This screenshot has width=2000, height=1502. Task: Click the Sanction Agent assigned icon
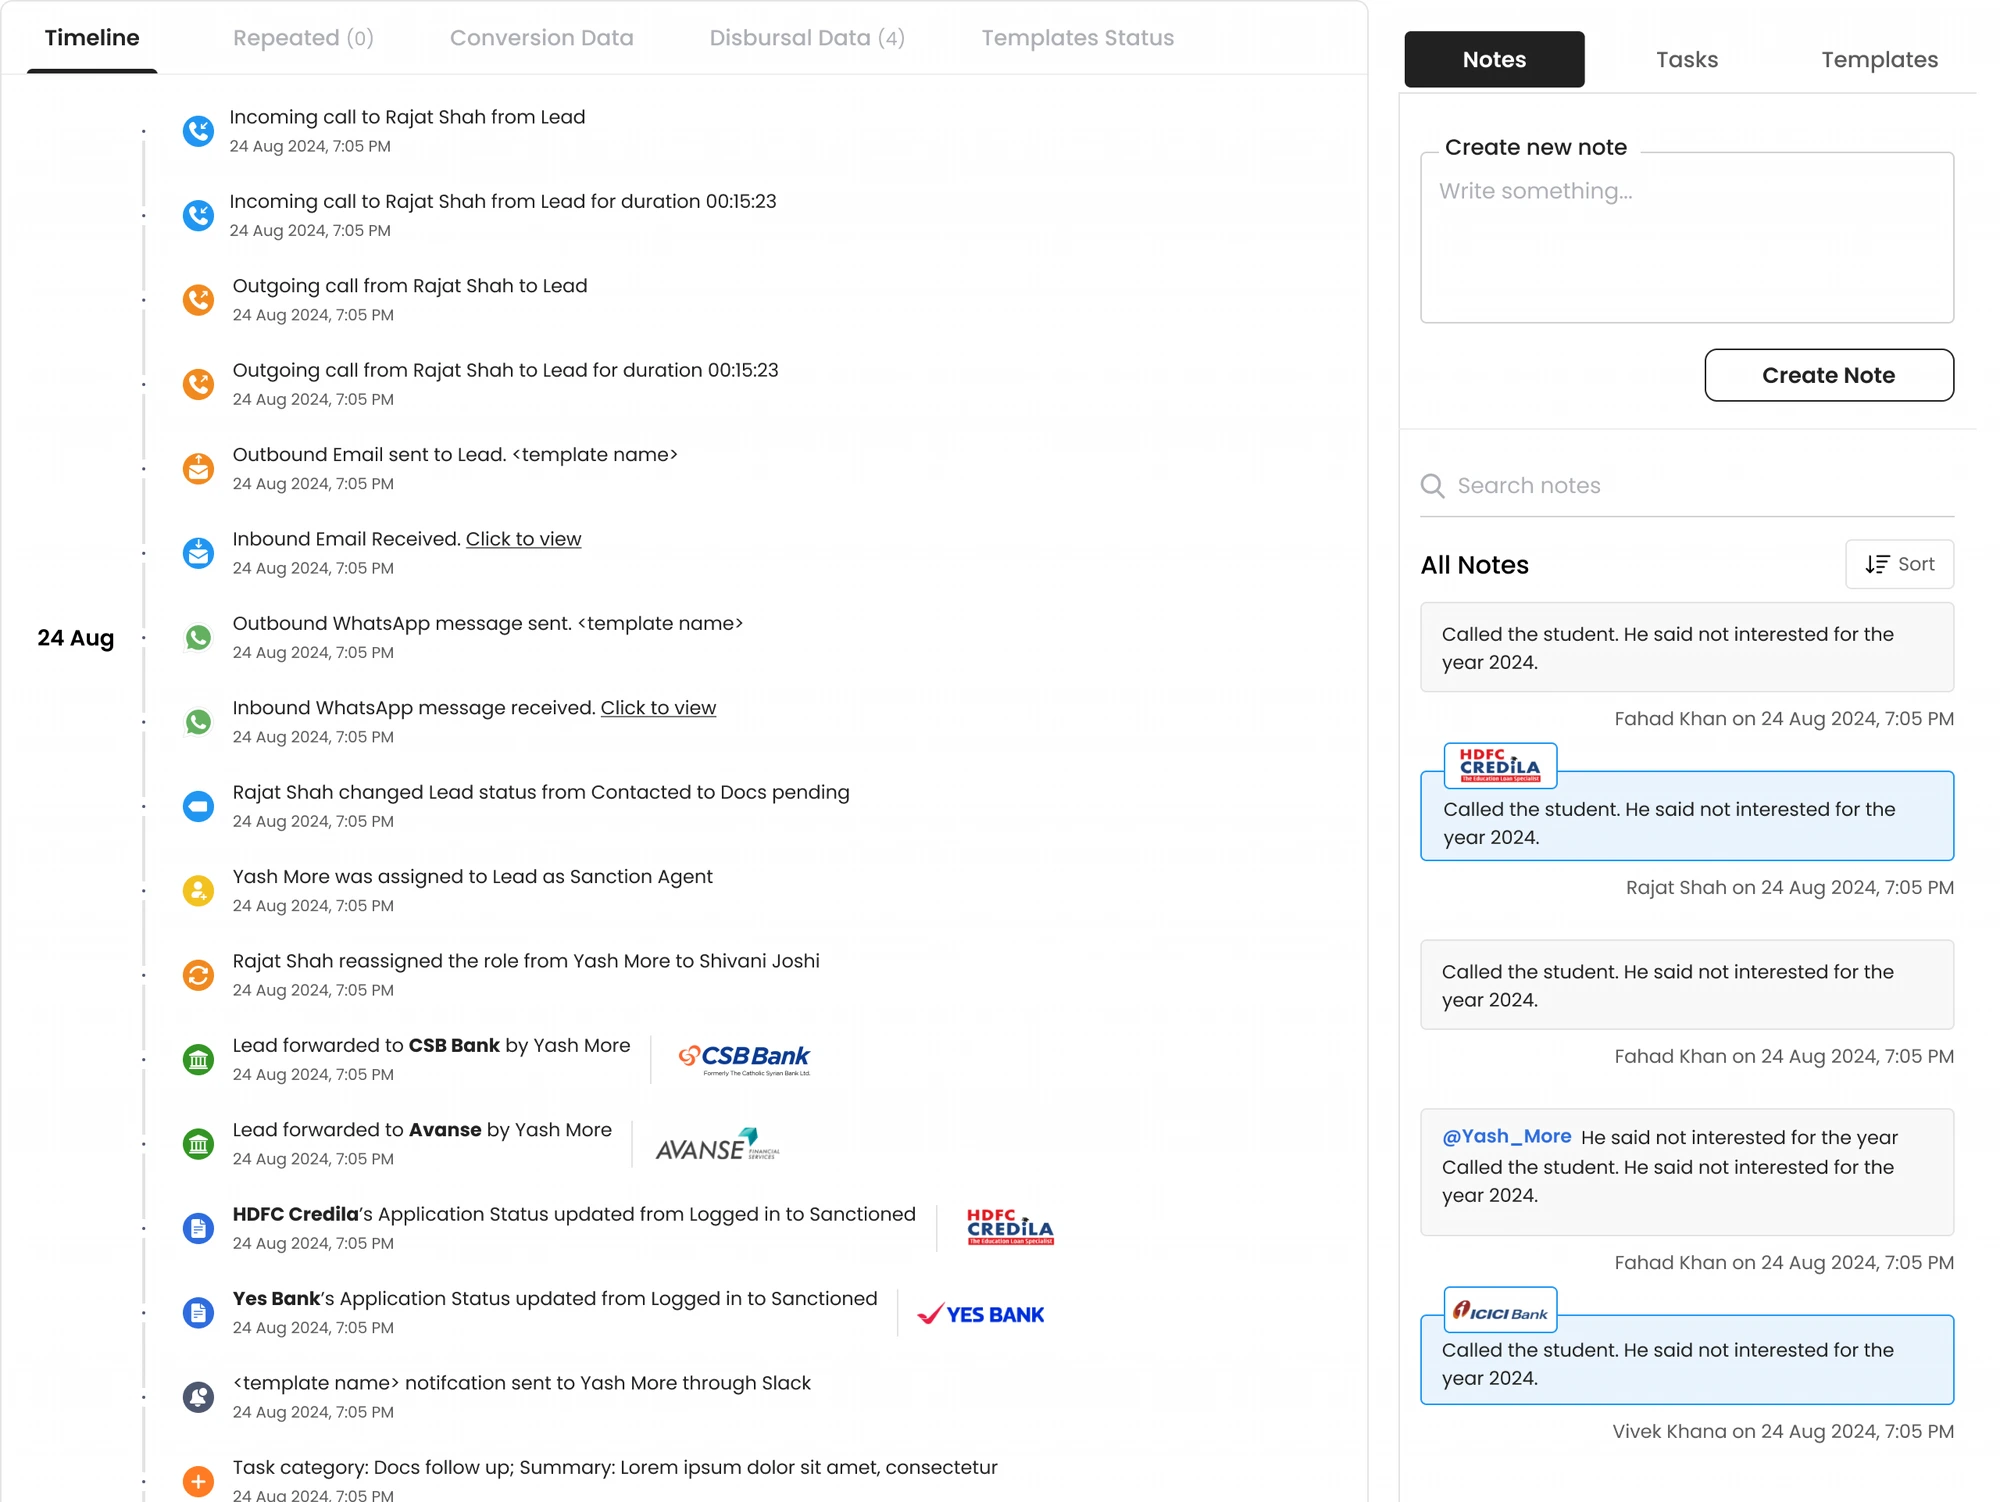click(198, 890)
